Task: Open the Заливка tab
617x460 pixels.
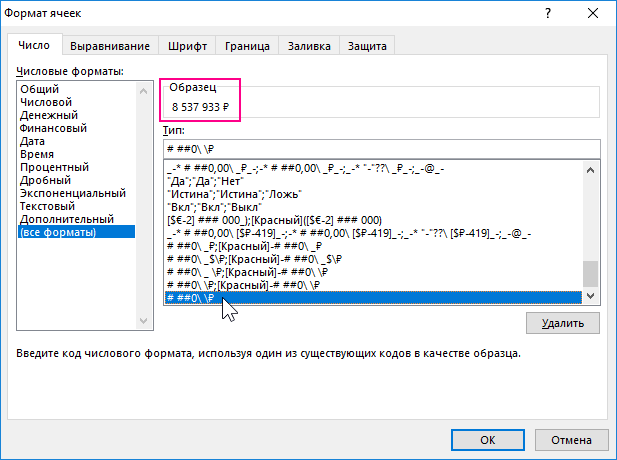Action: [x=309, y=46]
